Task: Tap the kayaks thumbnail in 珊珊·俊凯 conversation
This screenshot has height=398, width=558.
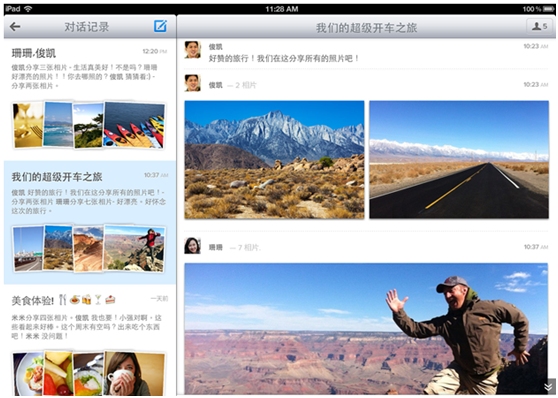Action: click(x=135, y=125)
